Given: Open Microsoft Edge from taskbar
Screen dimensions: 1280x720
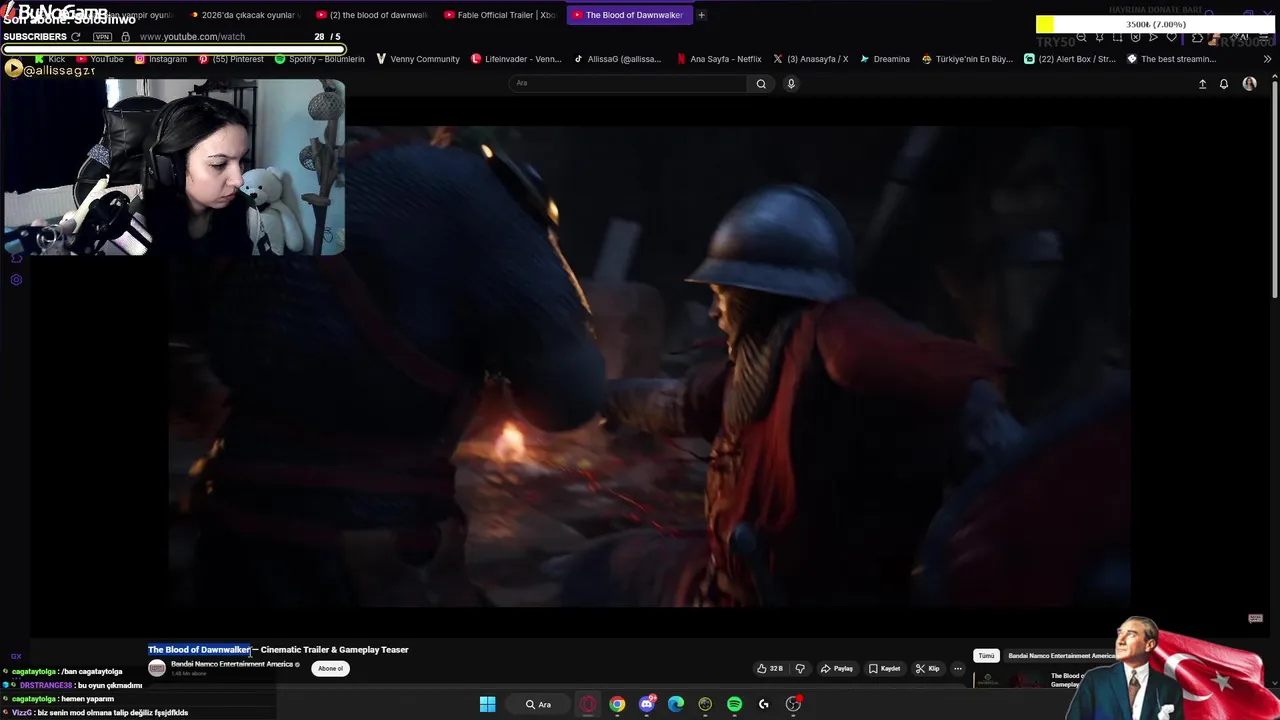Looking at the screenshot, I should tap(676, 704).
